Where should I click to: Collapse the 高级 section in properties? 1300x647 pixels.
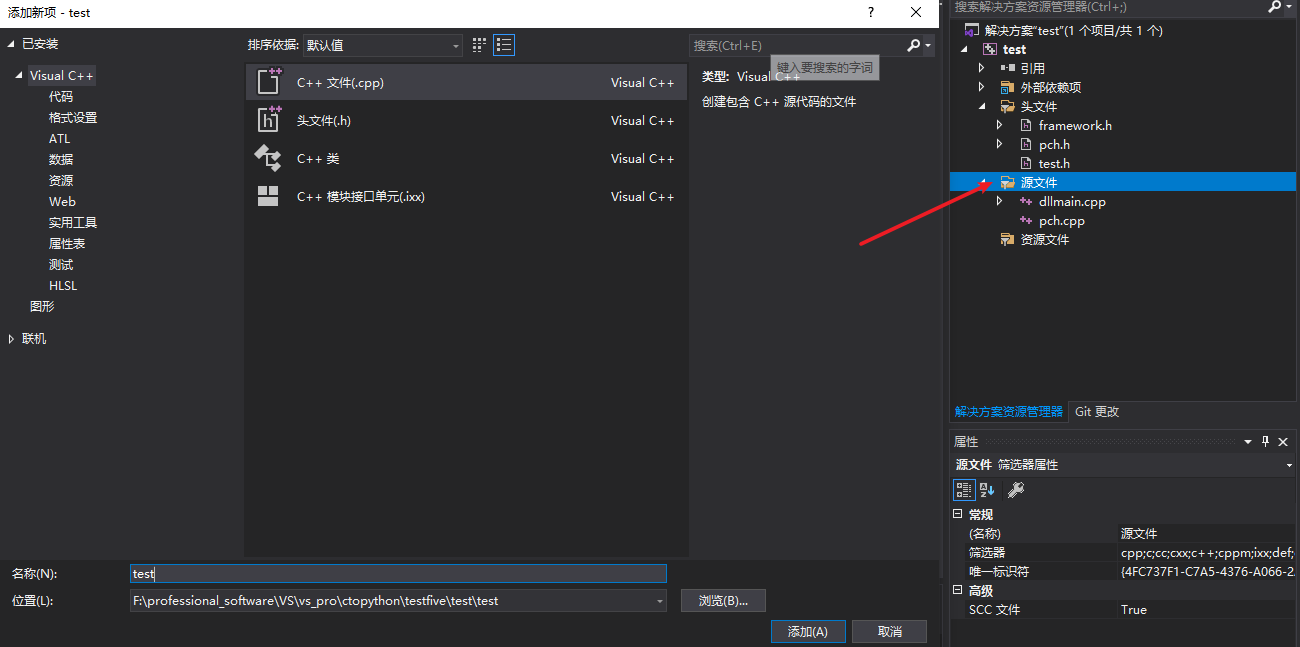tap(958, 589)
